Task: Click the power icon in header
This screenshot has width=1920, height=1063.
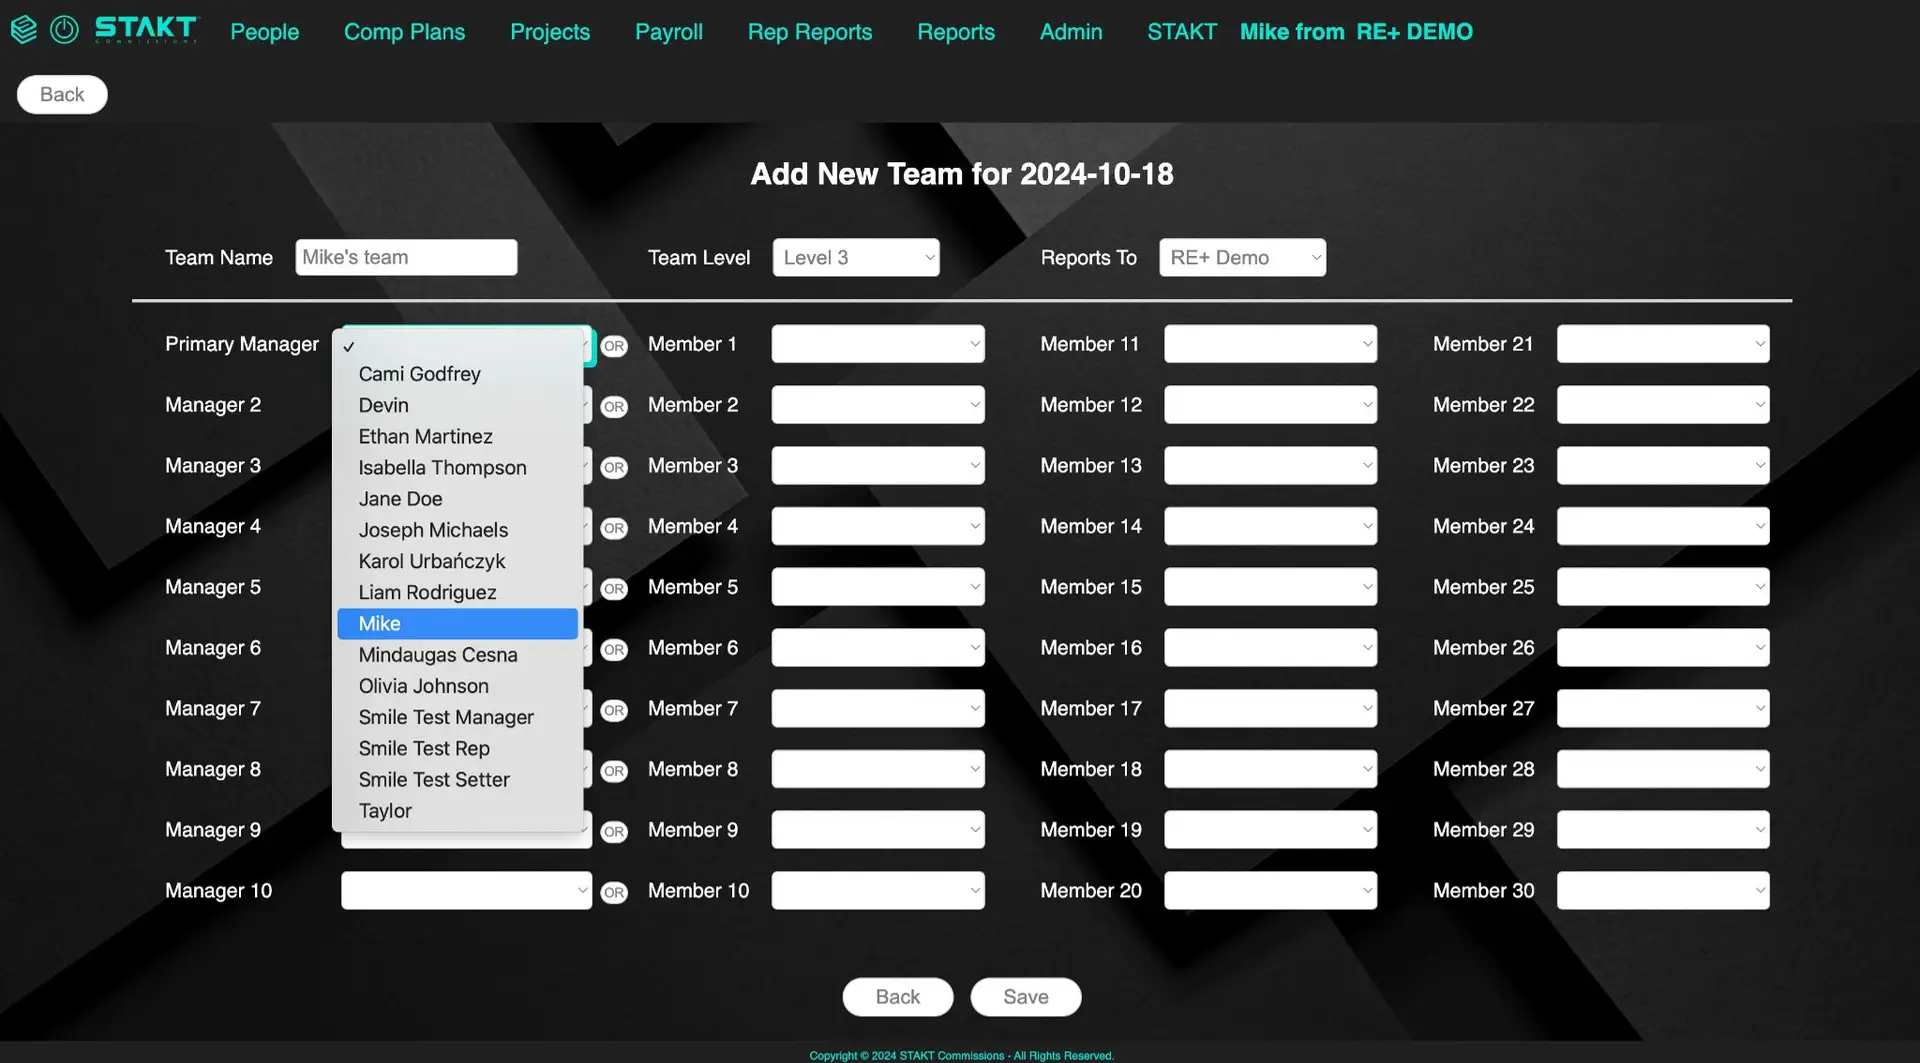Action: 64,30
